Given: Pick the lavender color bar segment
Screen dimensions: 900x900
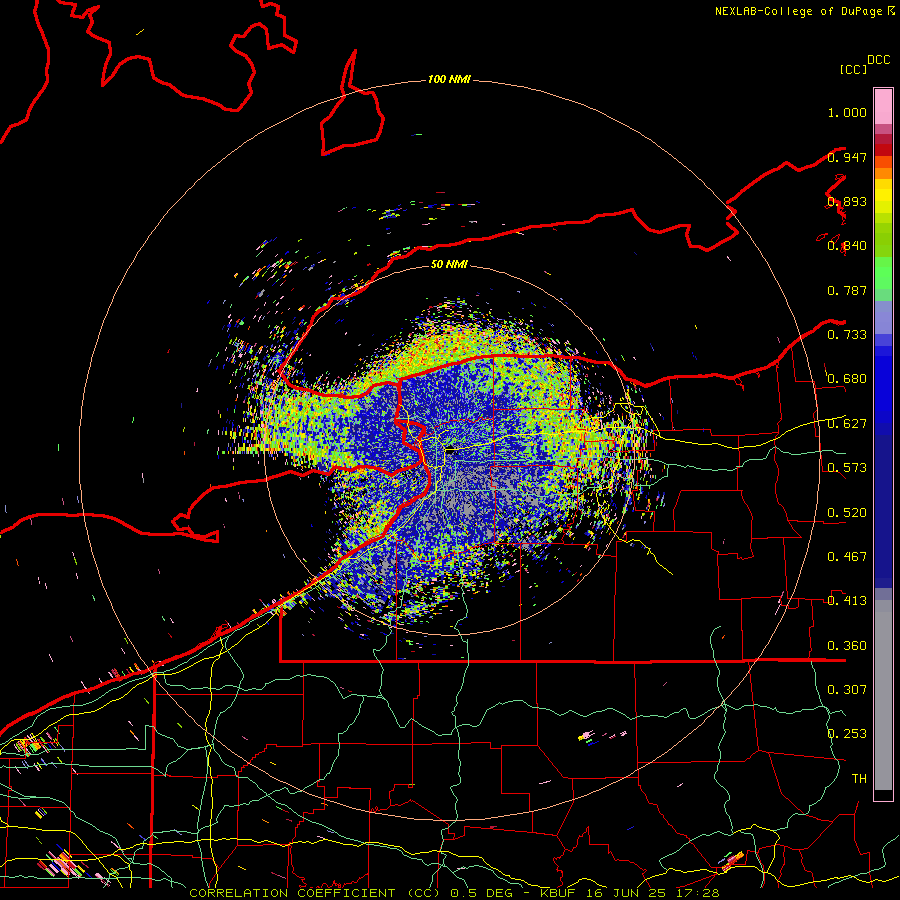Looking at the screenshot, I should click(x=883, y=317).
